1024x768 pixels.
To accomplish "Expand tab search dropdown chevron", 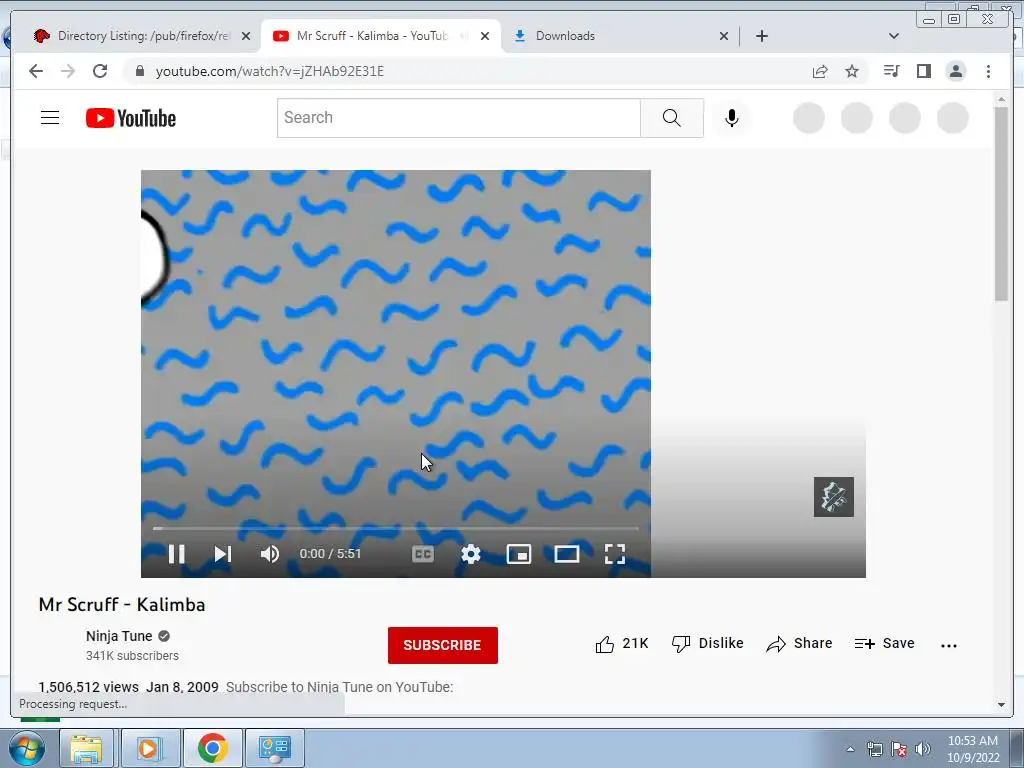I will pos(894,36).
